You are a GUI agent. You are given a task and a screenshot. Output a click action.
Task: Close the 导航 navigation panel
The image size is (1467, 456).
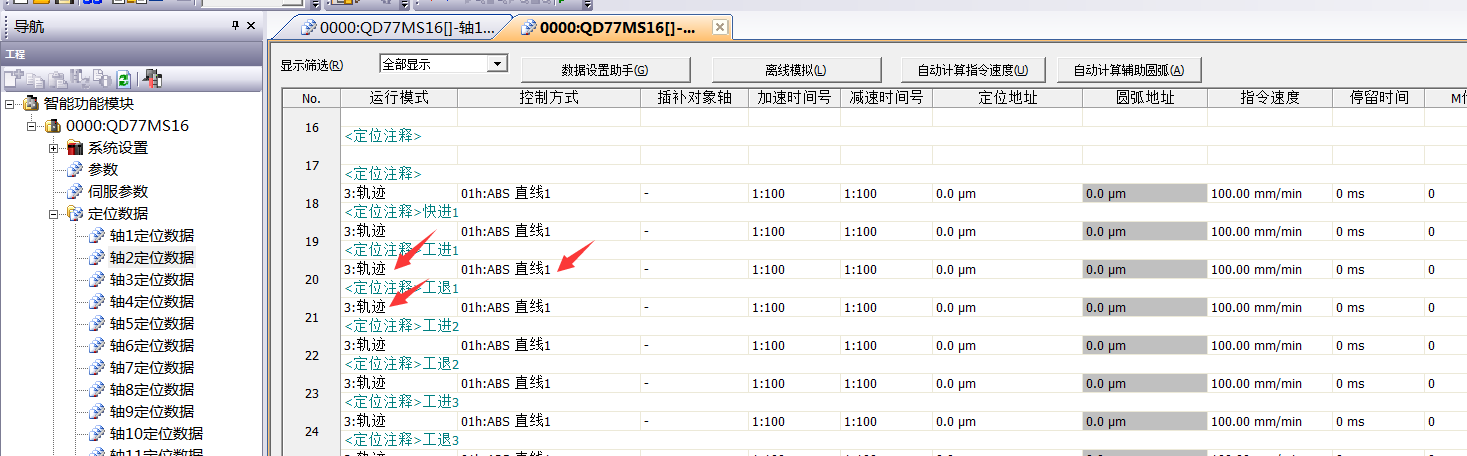(250, 26)
